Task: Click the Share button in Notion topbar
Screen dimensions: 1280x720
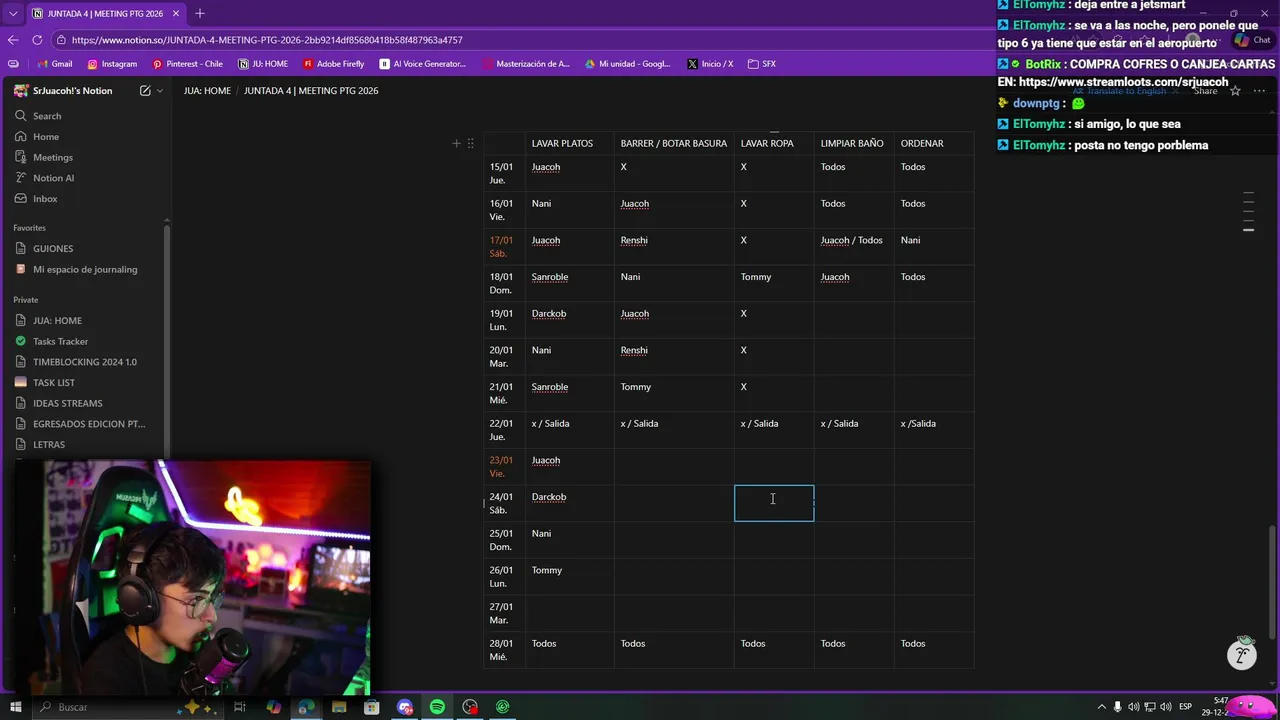Action: click(1205, 91)
